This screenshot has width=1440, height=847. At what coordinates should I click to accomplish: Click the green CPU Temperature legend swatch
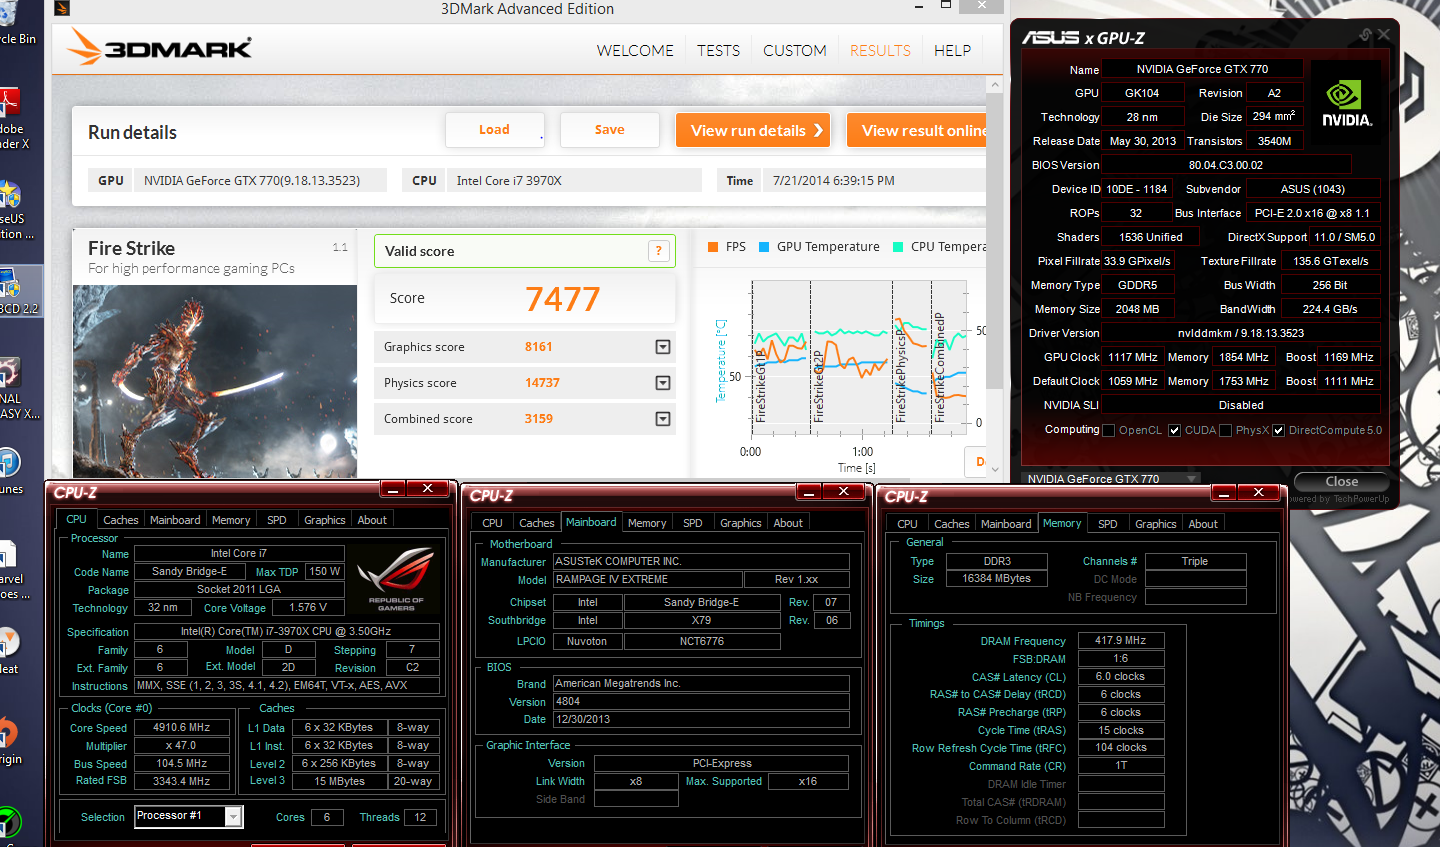tap(898, 247)
